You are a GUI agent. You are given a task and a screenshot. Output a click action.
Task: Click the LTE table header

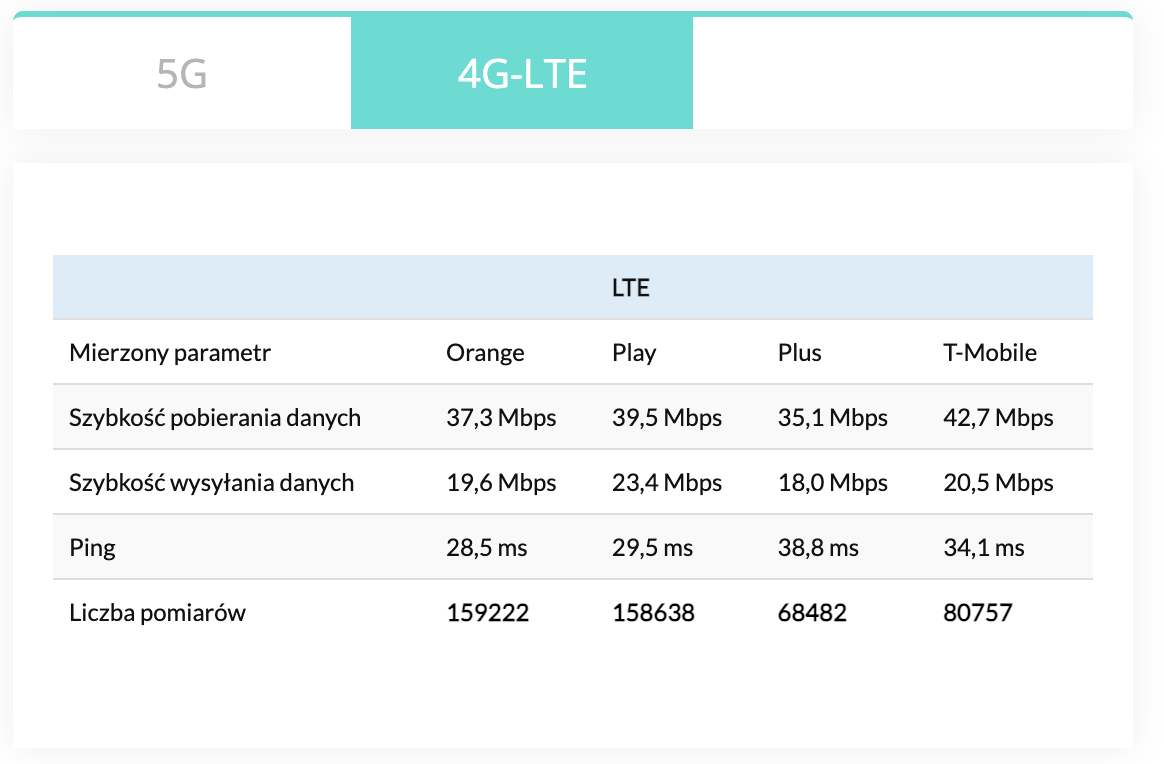(630, 288)
